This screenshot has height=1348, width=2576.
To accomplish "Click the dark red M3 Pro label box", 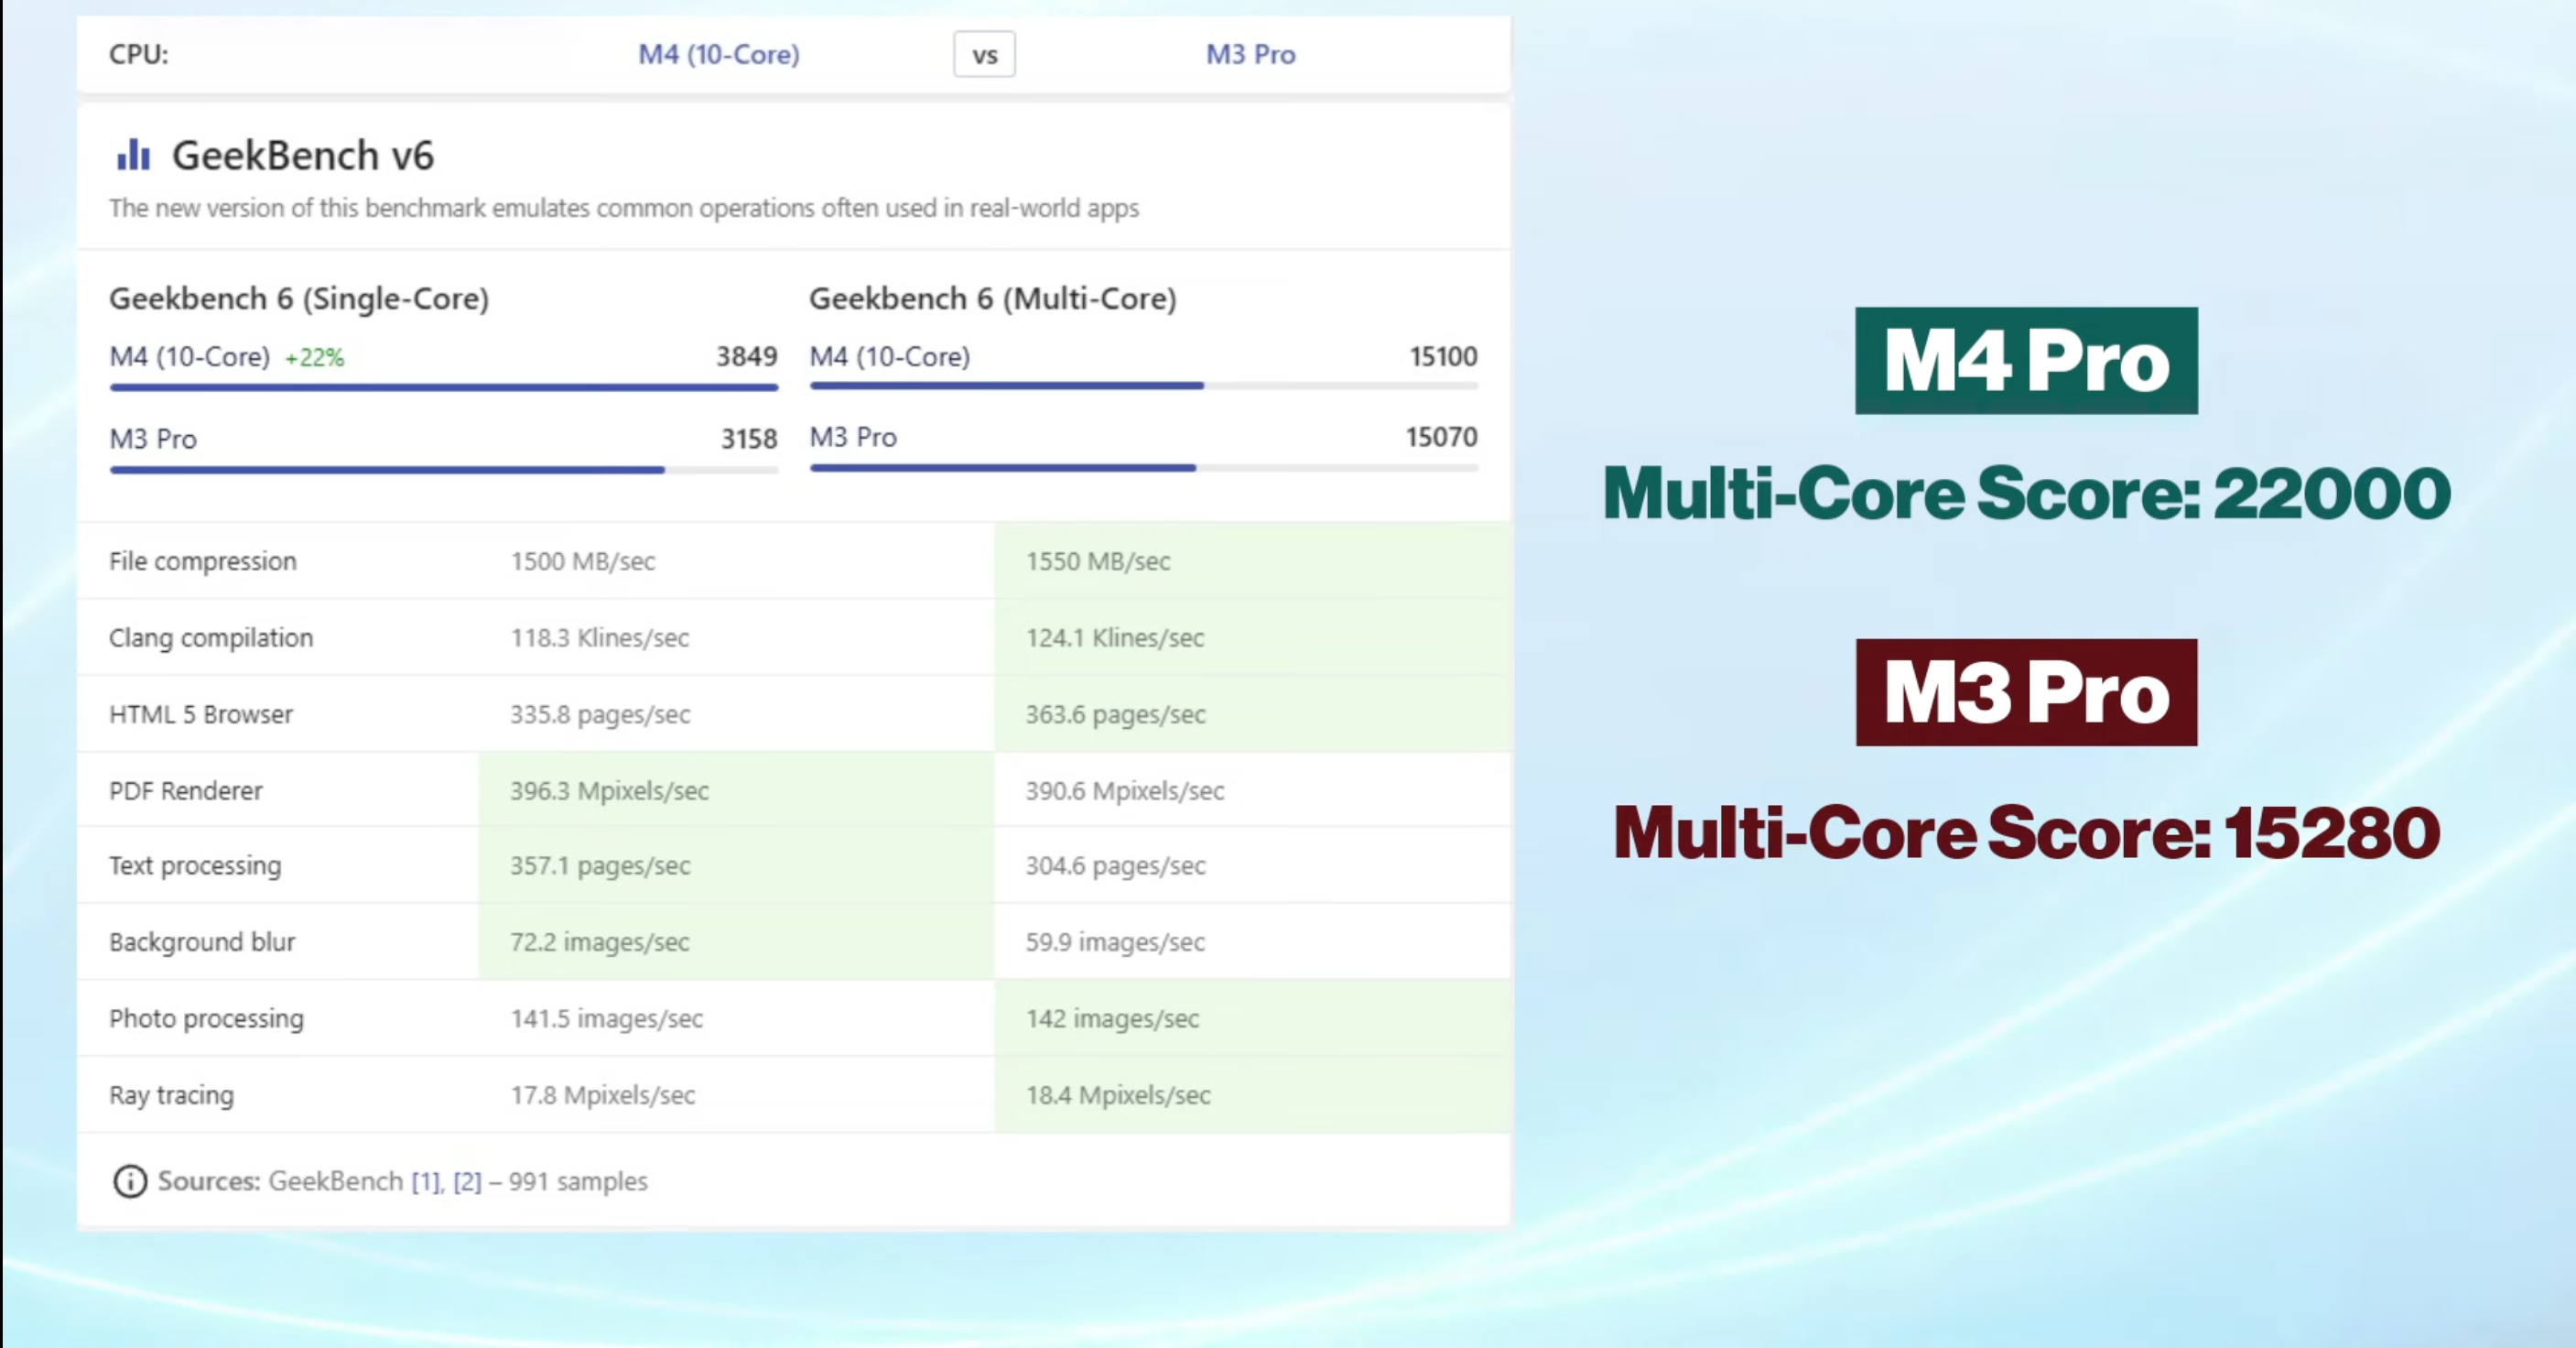I will tap(2025, 692).
